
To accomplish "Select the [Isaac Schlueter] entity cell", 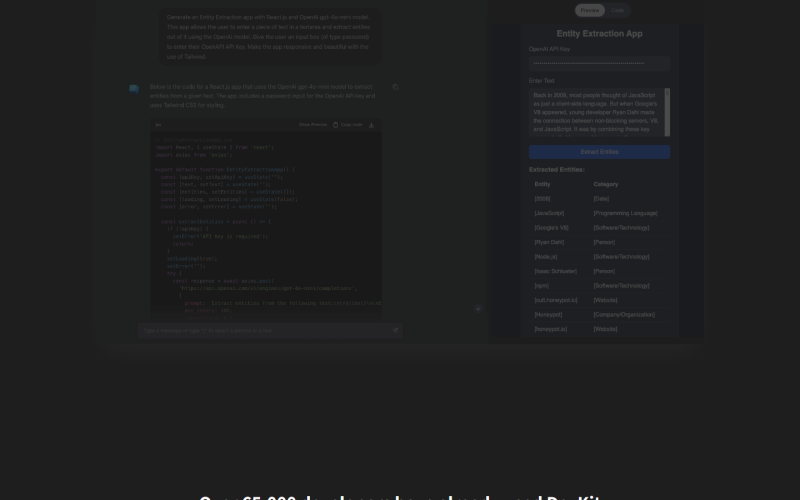I will (556, 271).
